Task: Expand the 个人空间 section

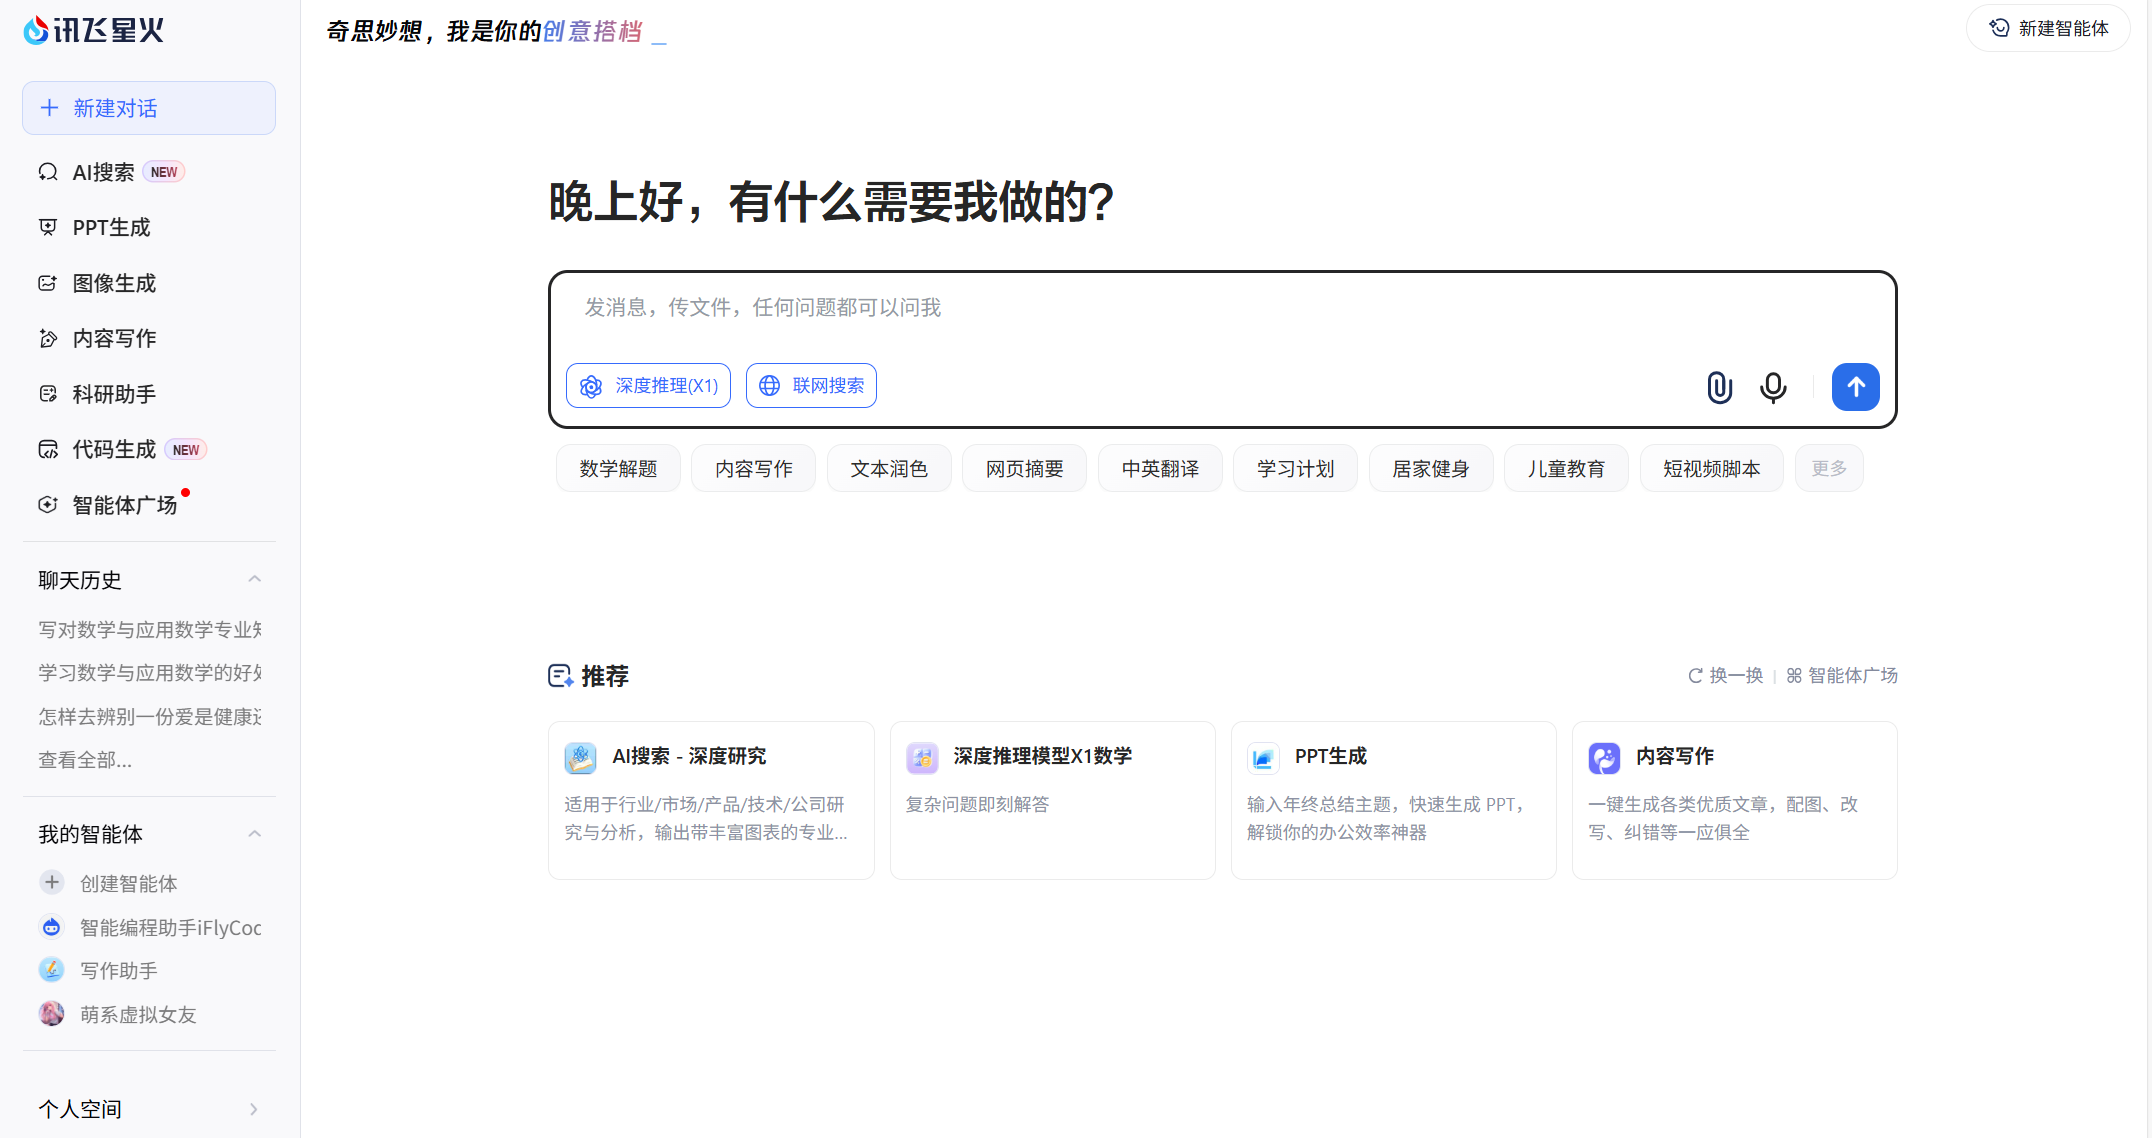Action: point(252,1108)
